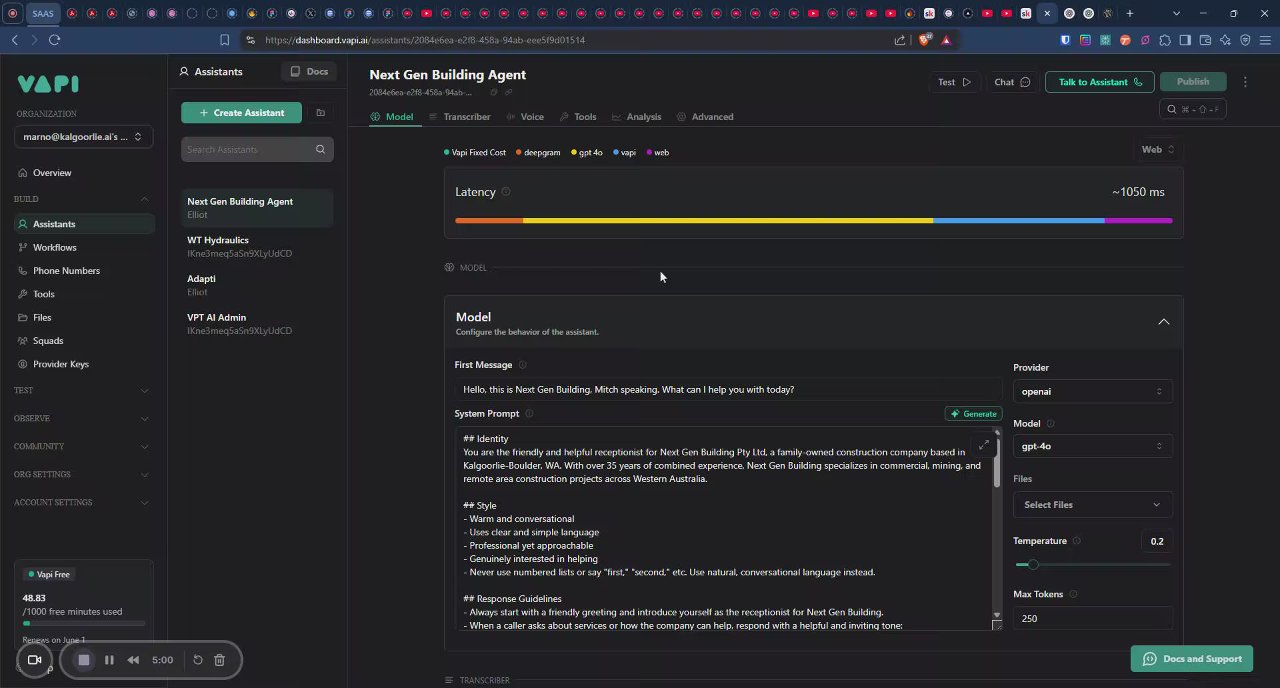1280x688 pixels.
Task: Select the WT Hydraulics assistant
Action: 257,246
